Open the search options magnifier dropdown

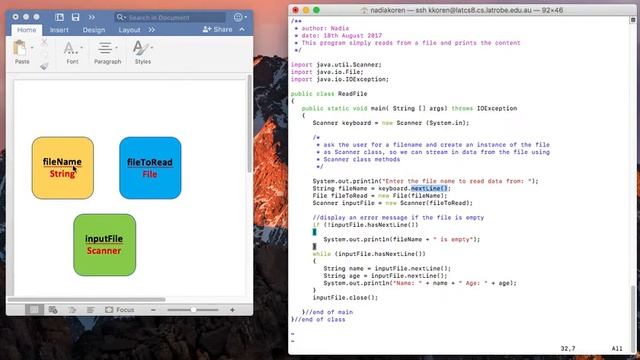pyautogui.click(x=121, y=17)
